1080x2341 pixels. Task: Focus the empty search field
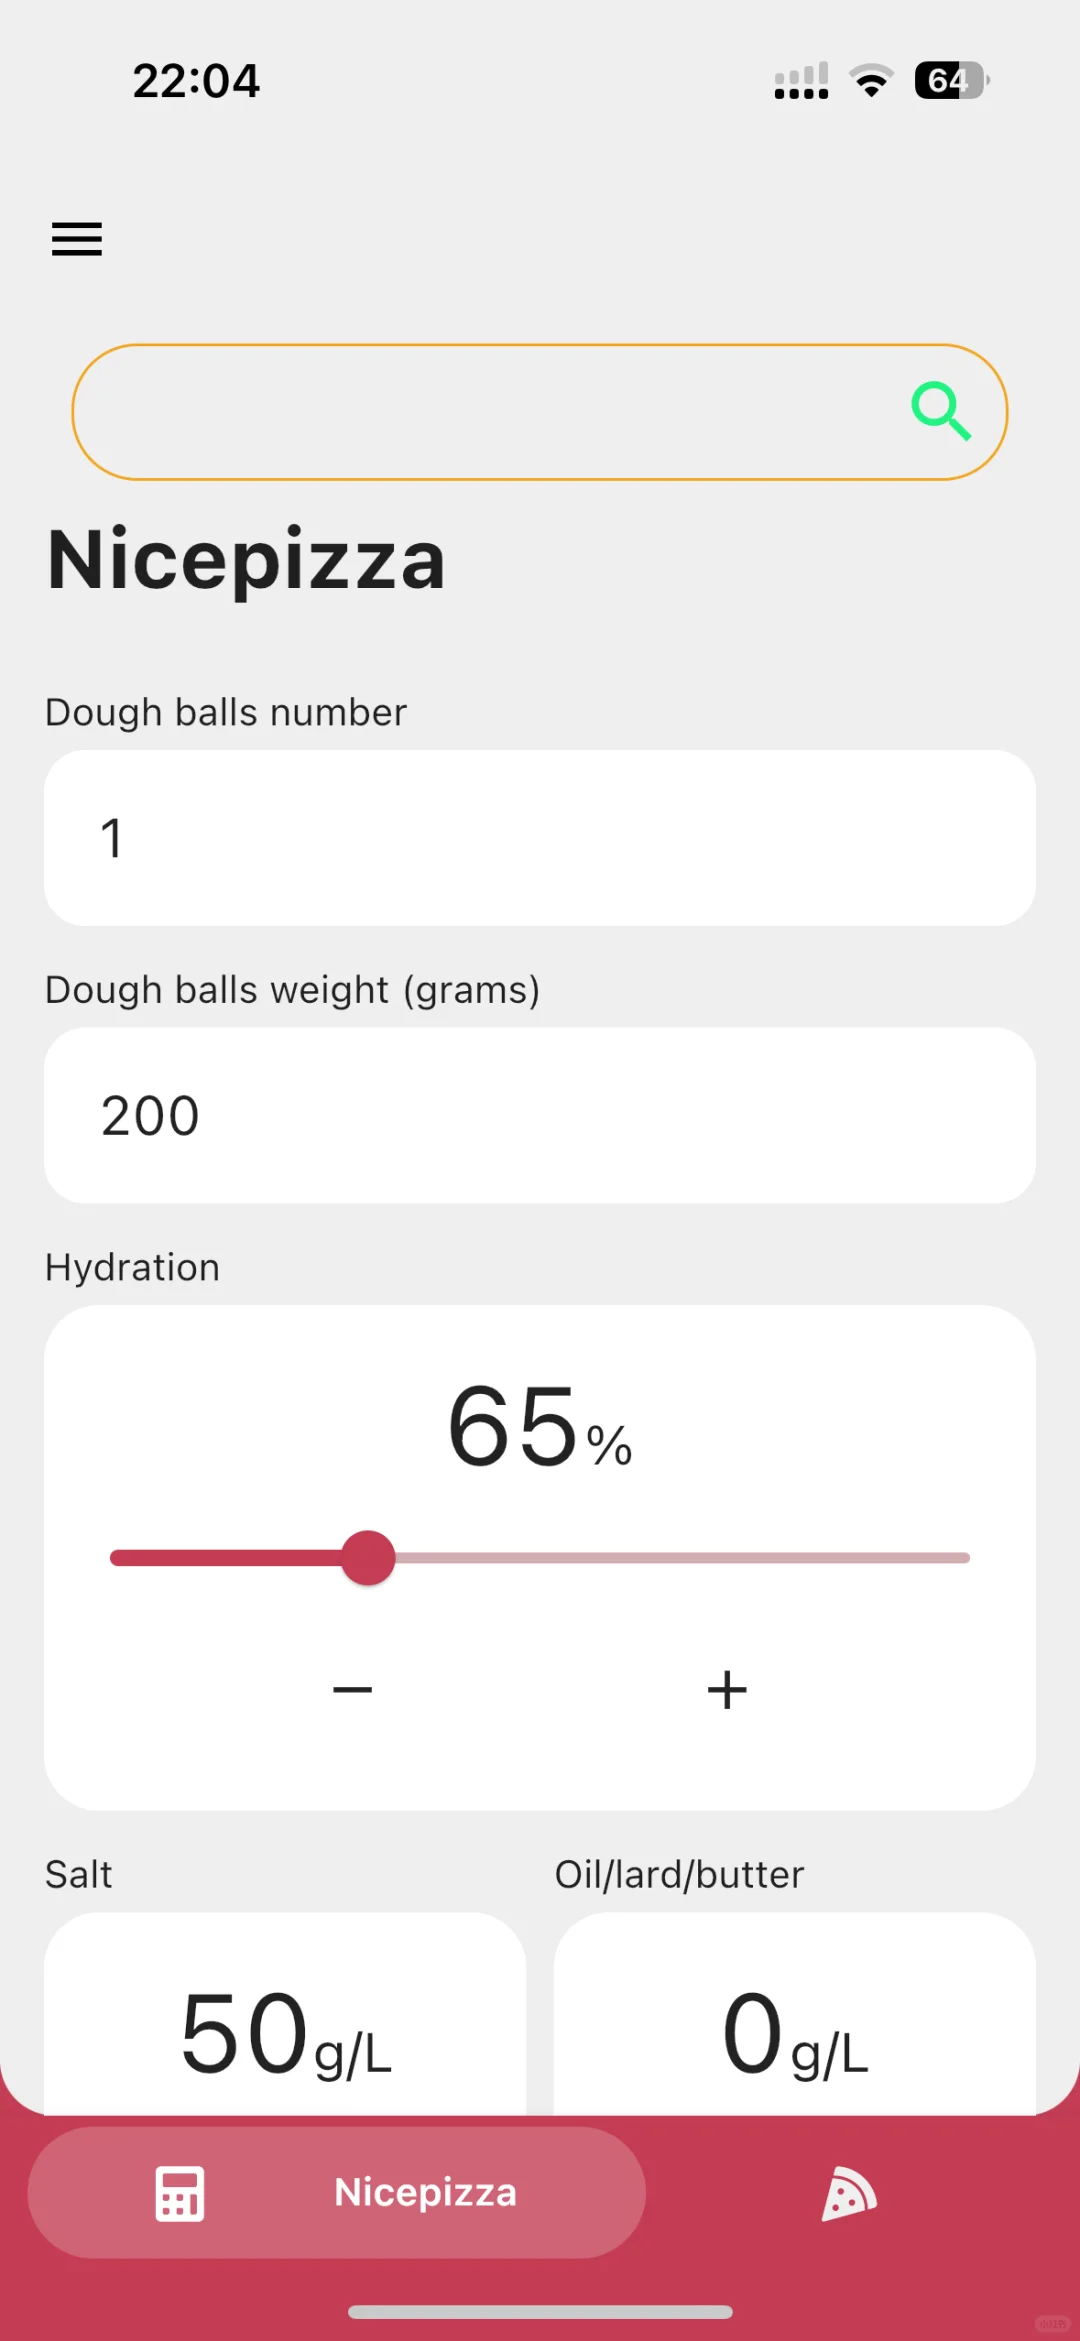point(480,412)
